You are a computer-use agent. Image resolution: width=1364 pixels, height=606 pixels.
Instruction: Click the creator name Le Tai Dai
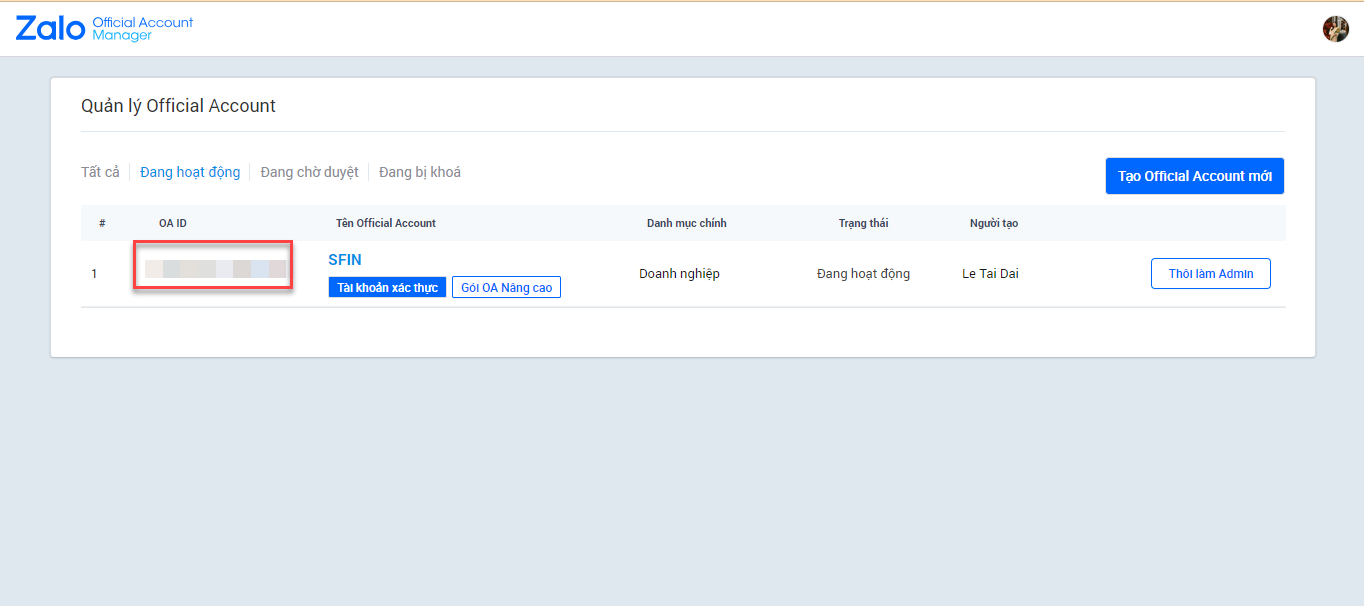tap(990, 274)
